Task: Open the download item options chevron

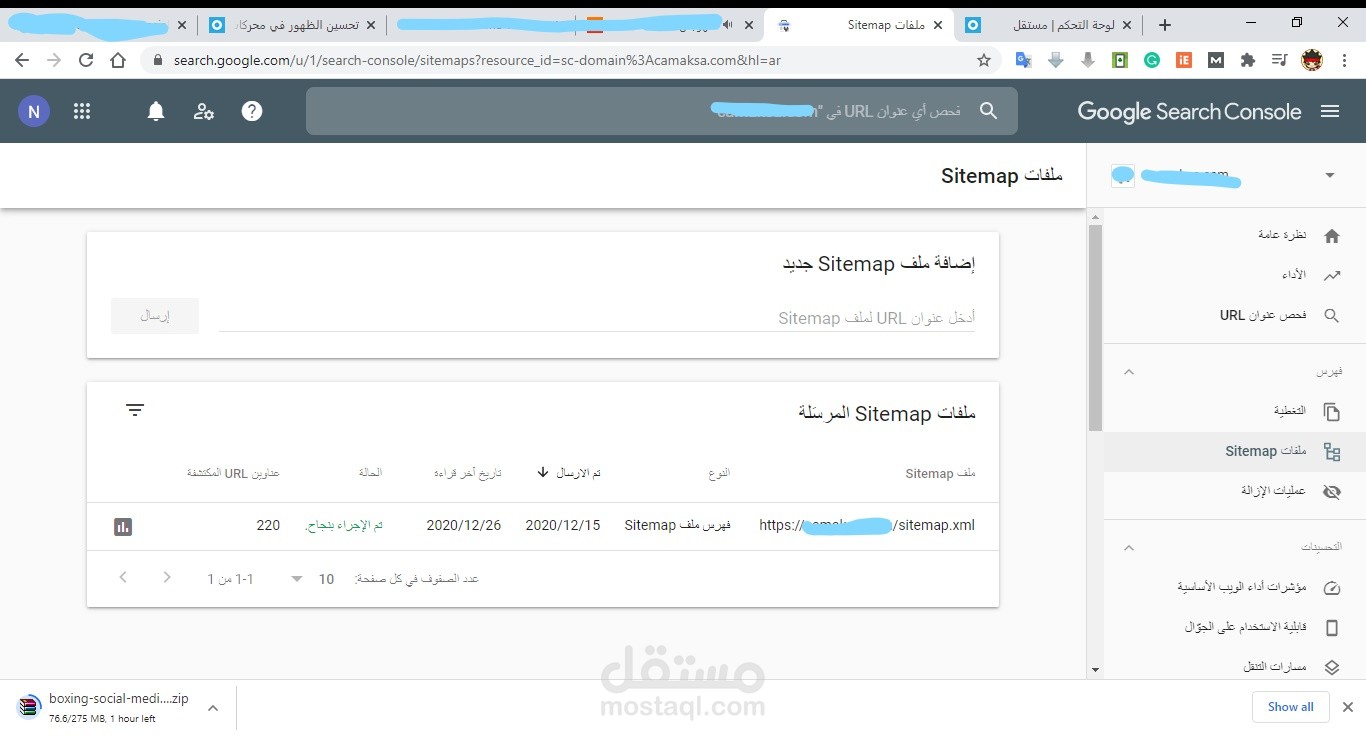Action: [213, 708]
